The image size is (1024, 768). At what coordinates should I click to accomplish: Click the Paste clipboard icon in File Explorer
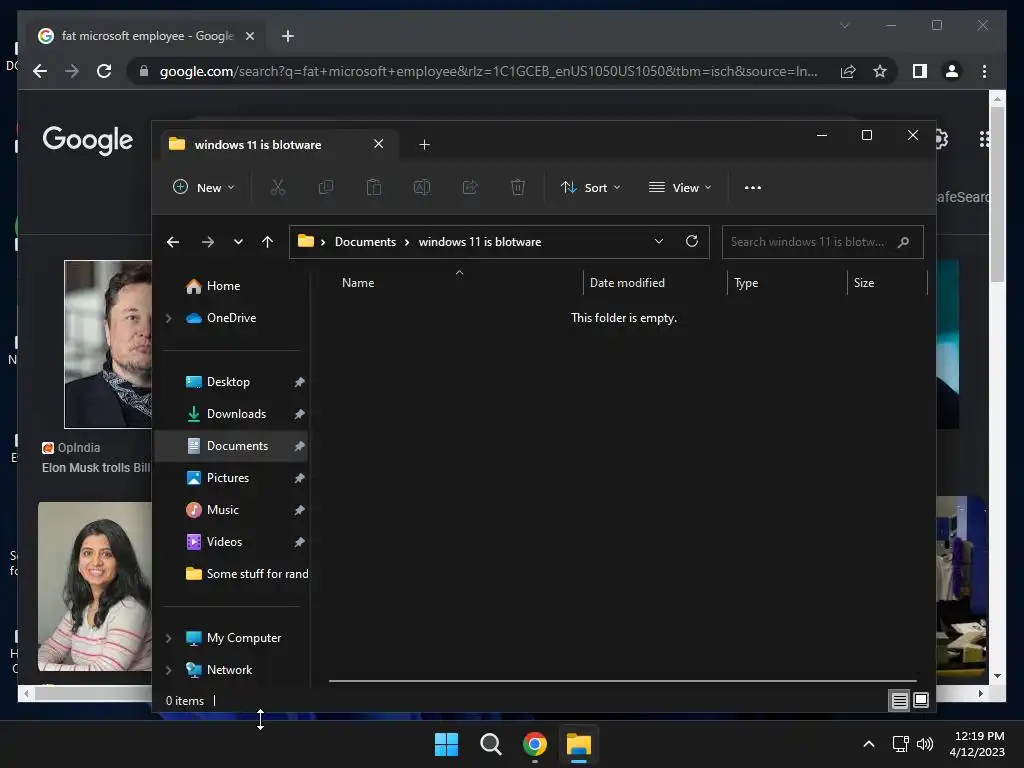pos(374,187)
